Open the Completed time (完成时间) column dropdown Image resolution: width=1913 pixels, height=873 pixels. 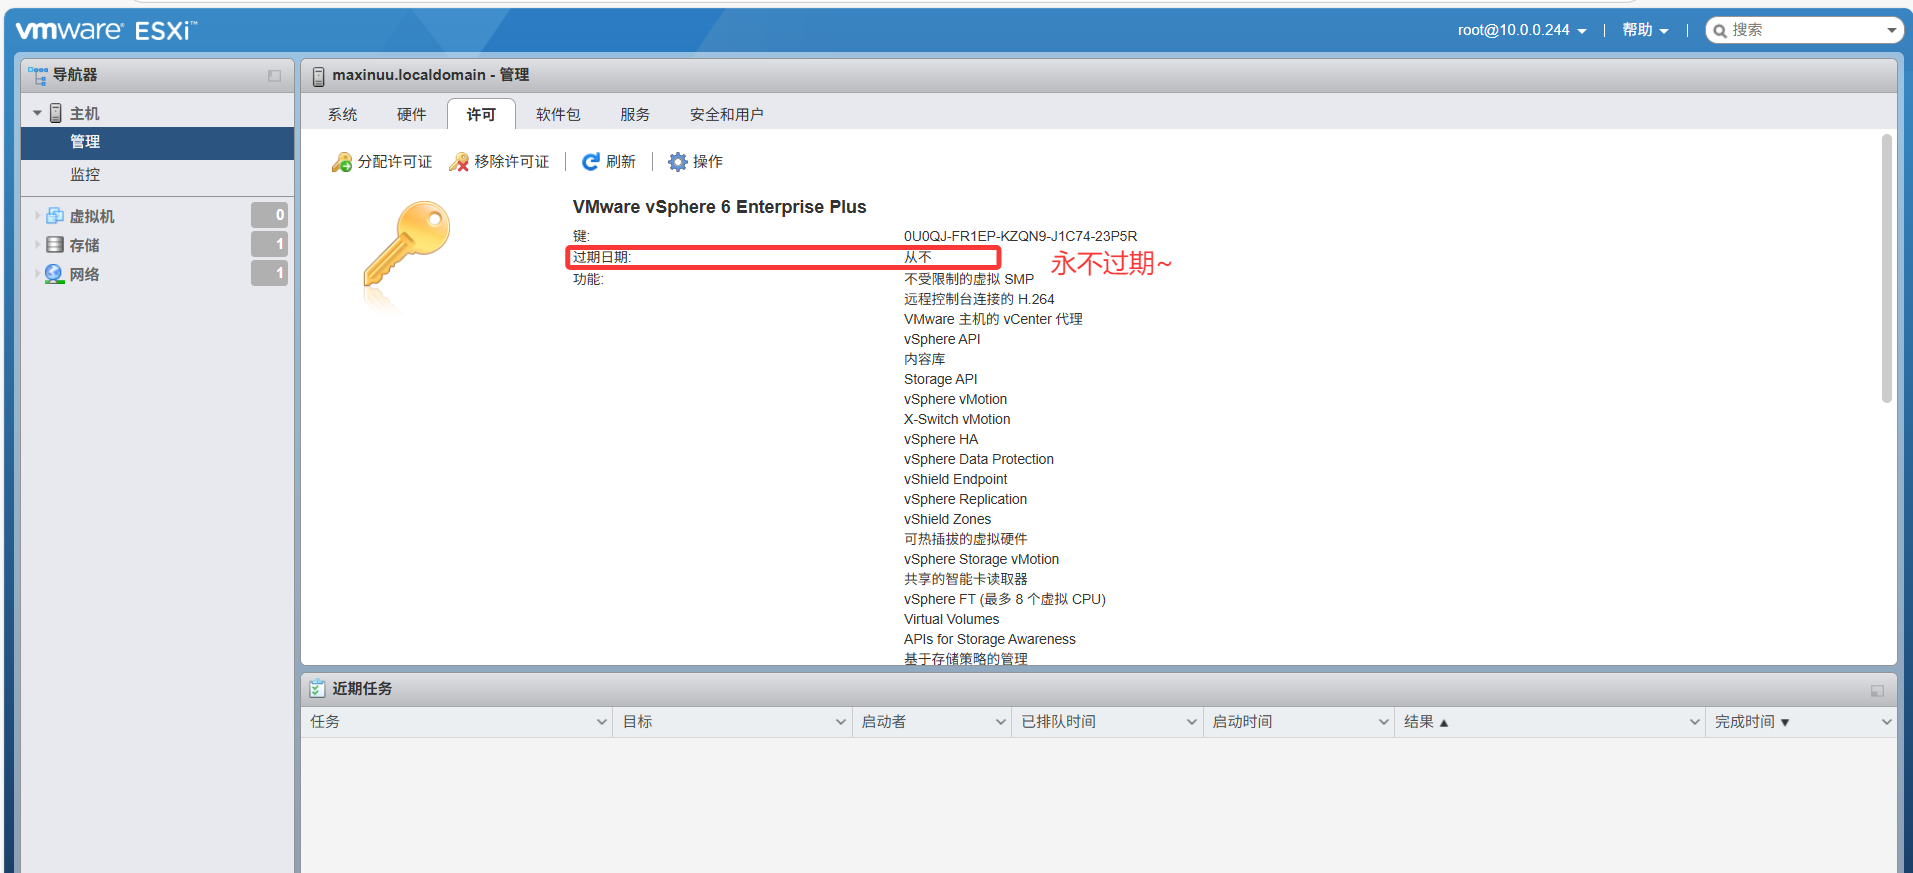[x=1886, y=722]
